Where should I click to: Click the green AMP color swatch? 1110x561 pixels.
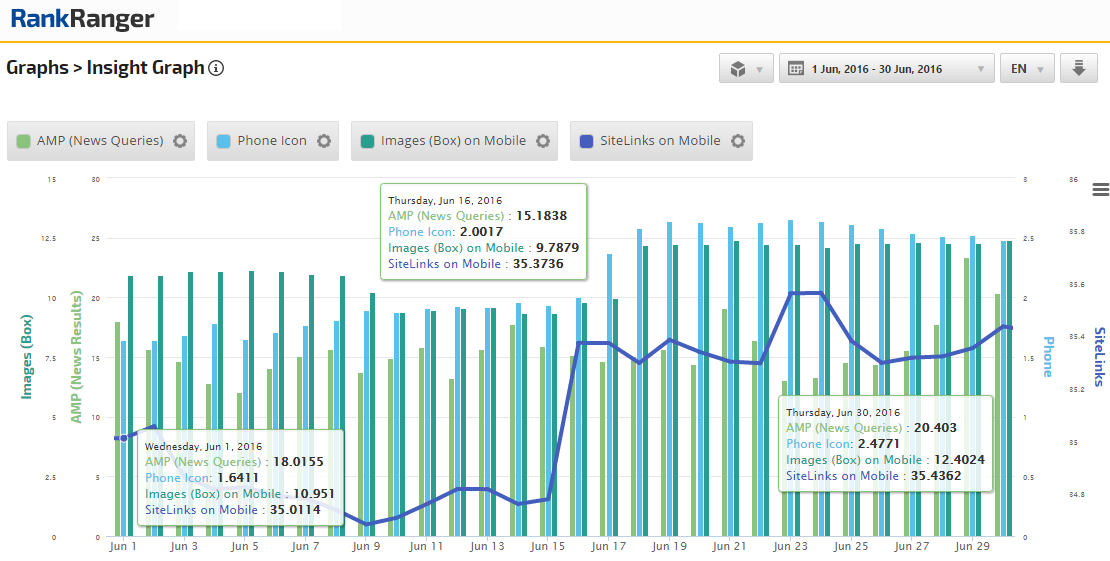coord(24,141)
